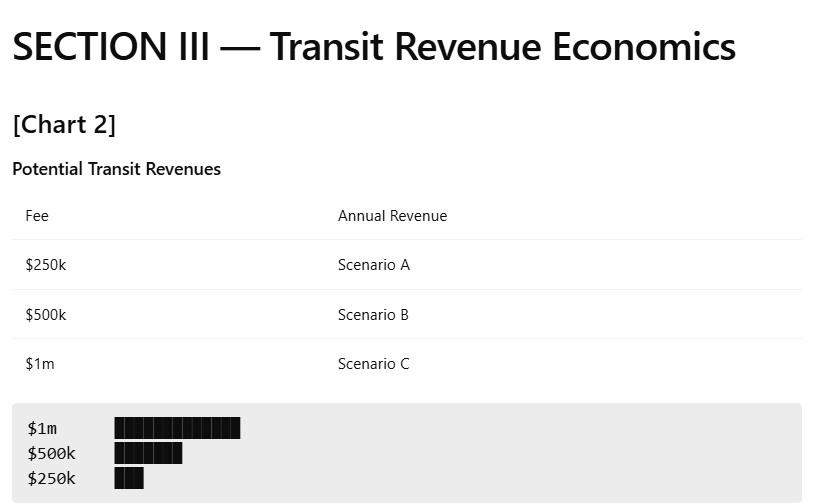Image resolution: width=813 pixels, height=504 pixels.
Task: Click the "Potential Transit Revenues" table caption
Action: click(116, 169)
